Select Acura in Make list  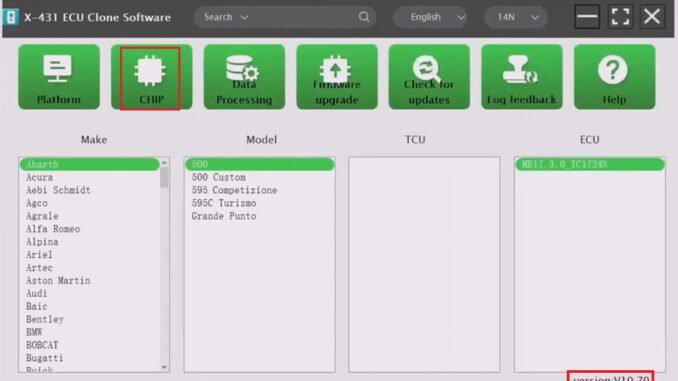[90, 177]
